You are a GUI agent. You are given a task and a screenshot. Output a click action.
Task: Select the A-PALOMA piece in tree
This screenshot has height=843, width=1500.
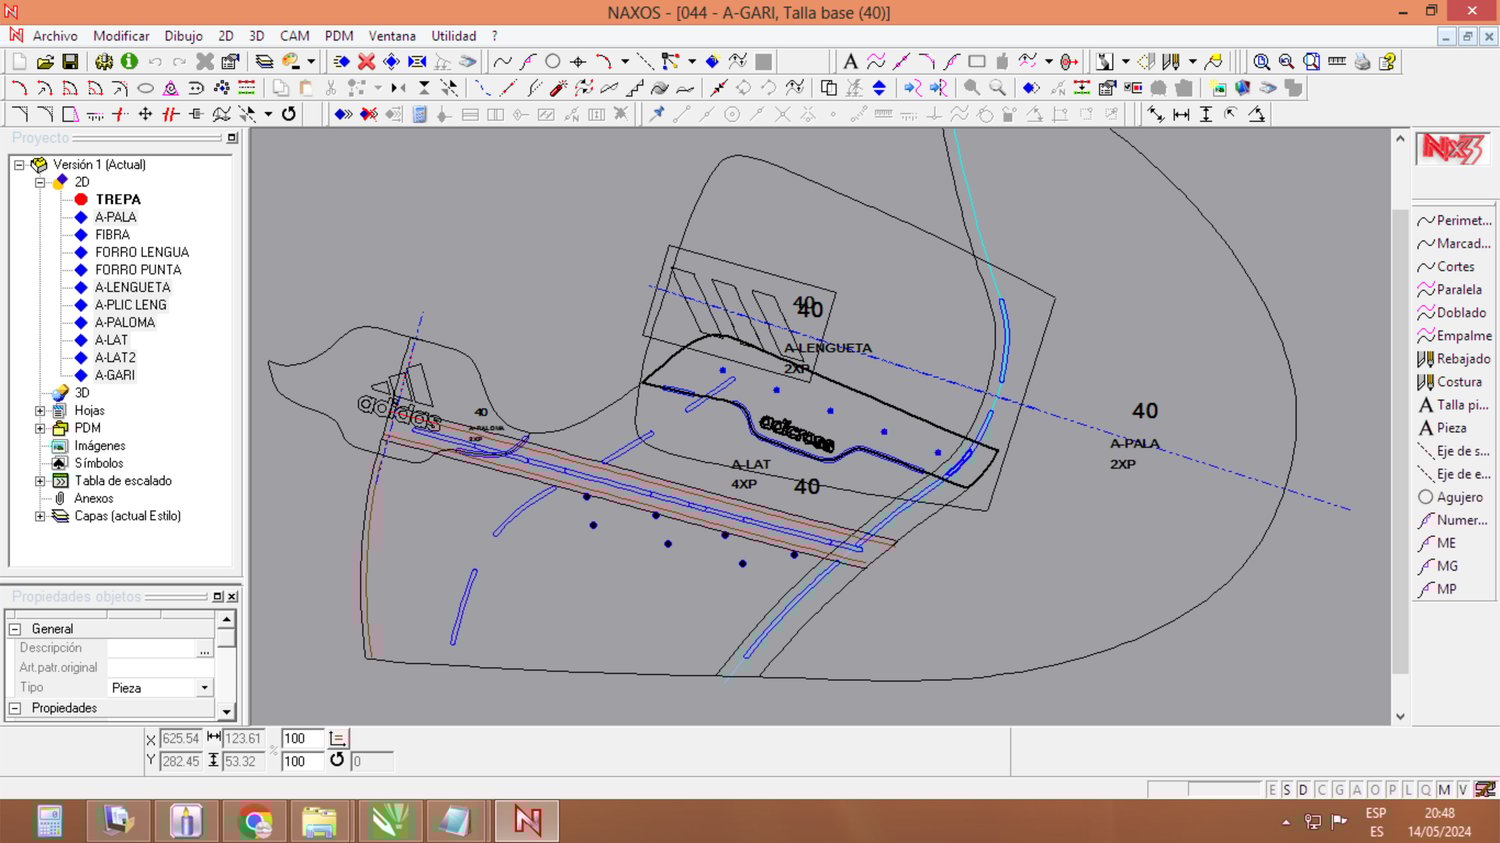pos(125,323)
